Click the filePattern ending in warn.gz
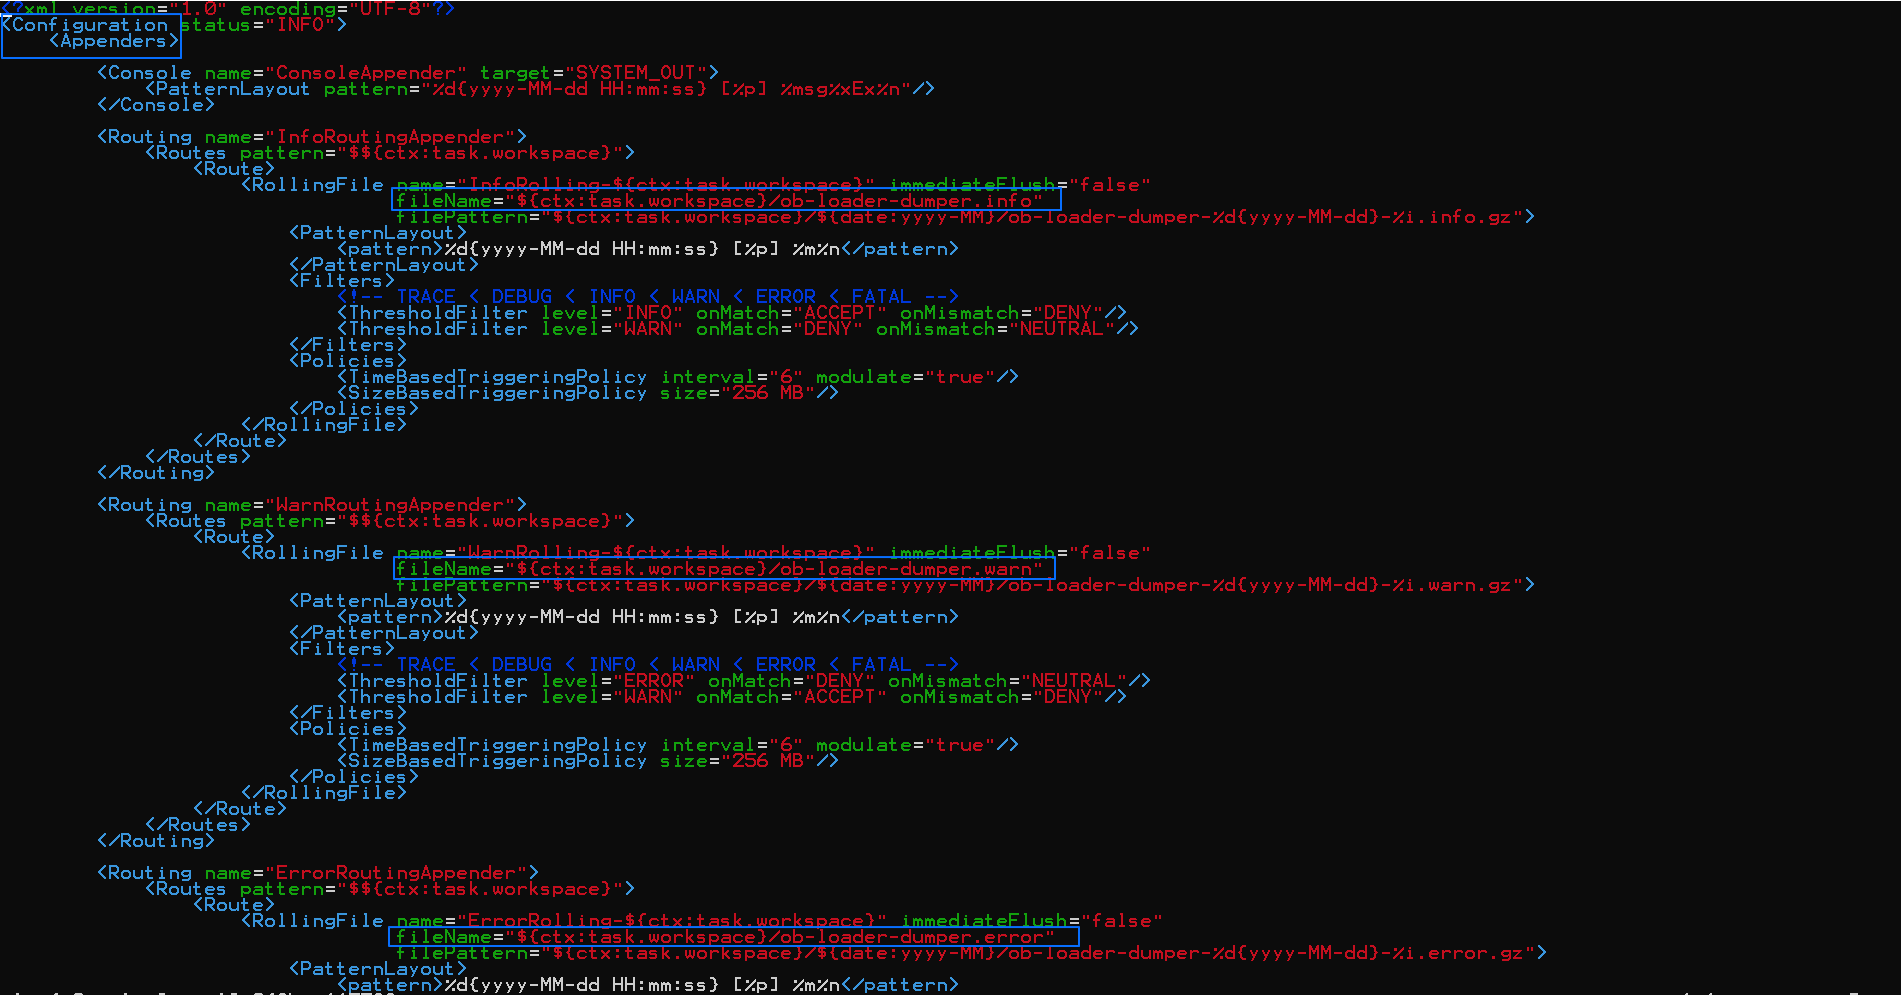The image size is (1901, 995). (x=965, y=585)
